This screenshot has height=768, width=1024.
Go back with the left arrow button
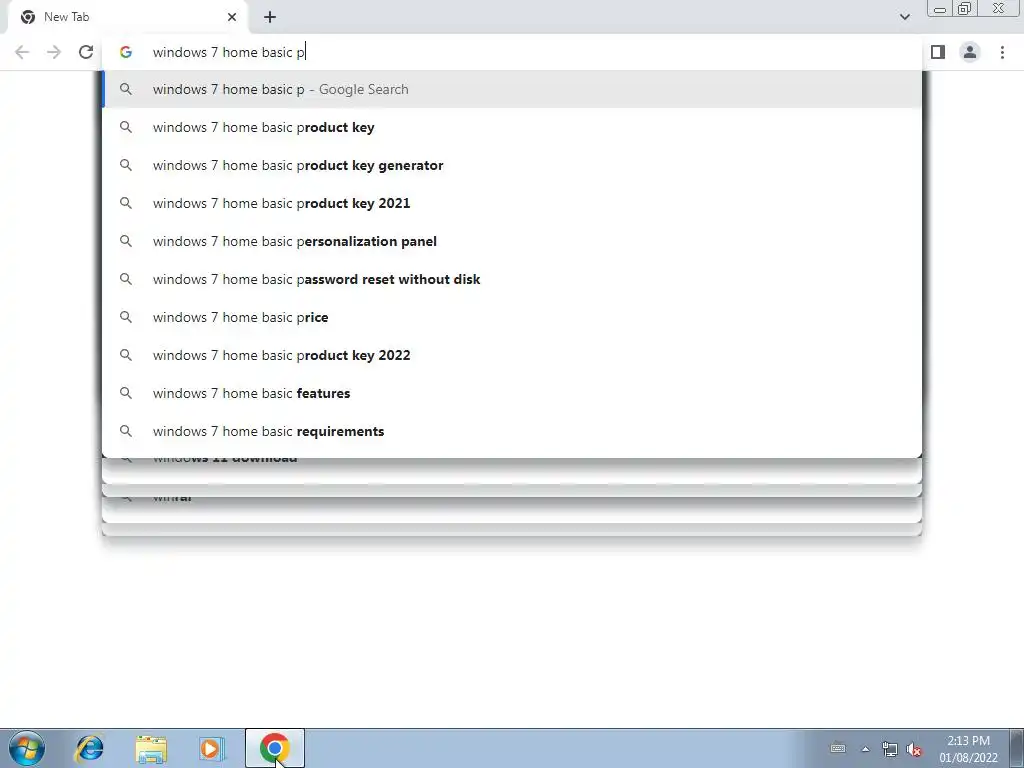click(22, 52)
